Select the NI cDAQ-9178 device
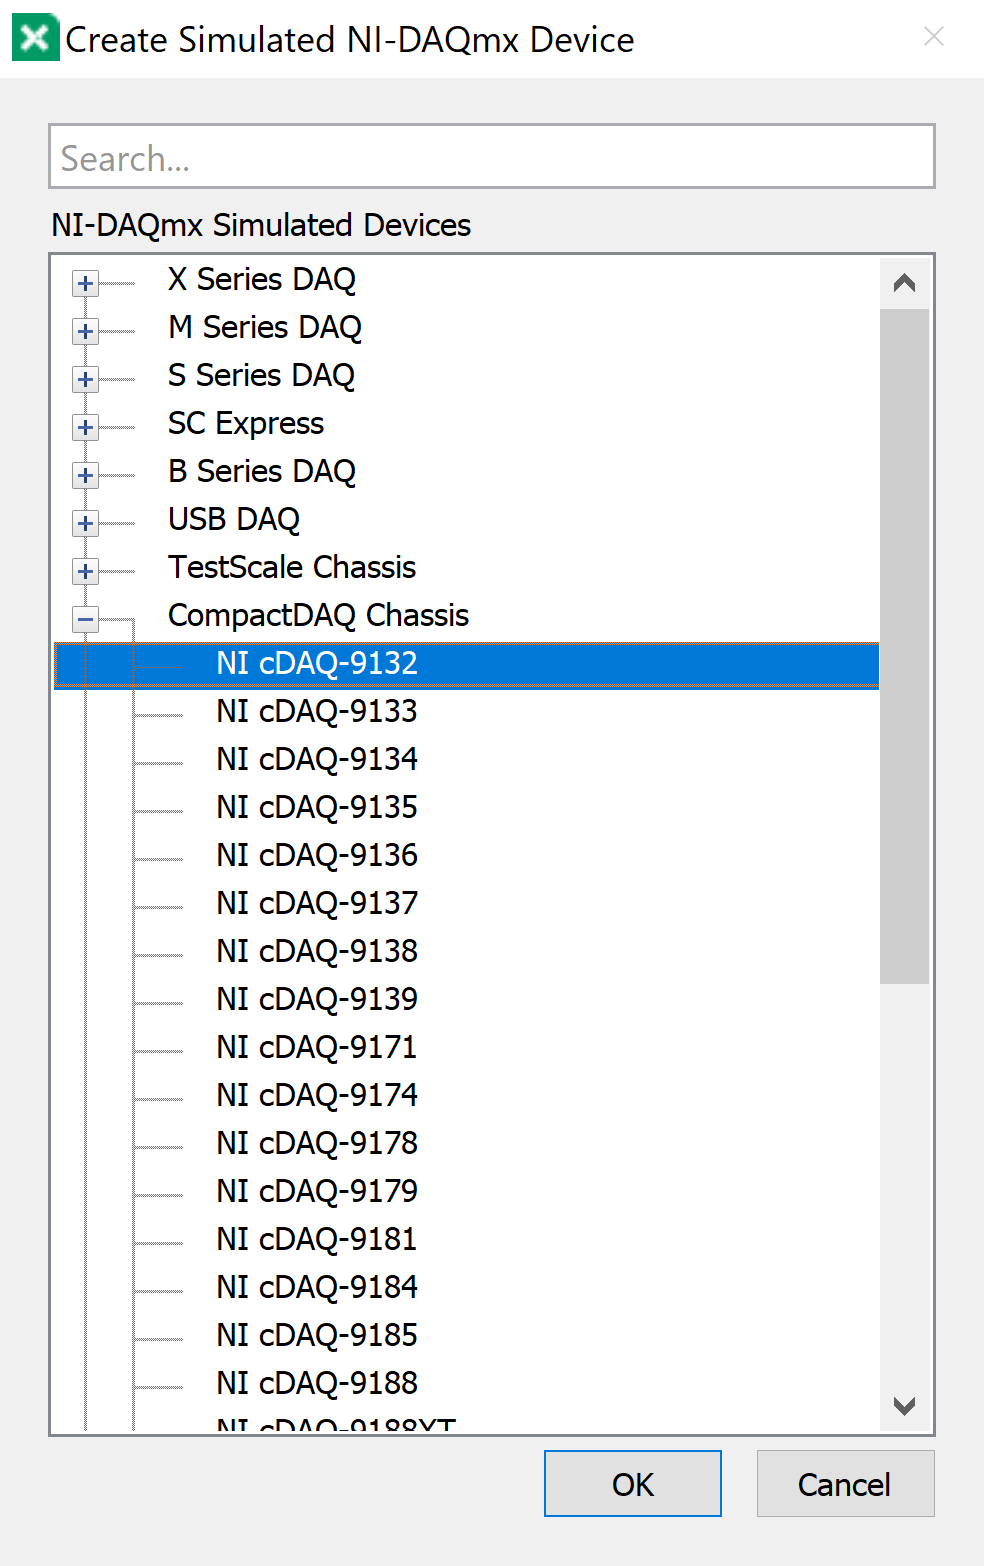 point(316,1143)
